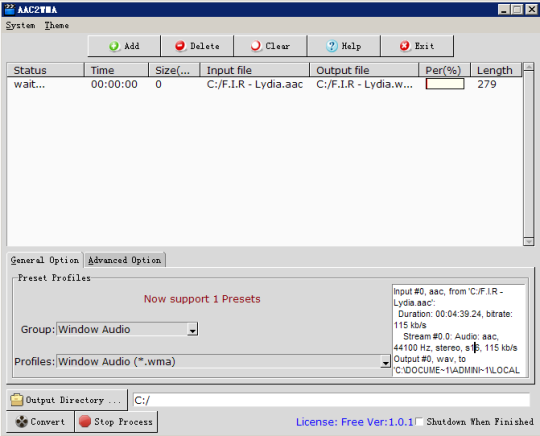The width and height of the screenshot is (540, 436).
Task: Click the Size column header
Action: (x=174, y=70)
